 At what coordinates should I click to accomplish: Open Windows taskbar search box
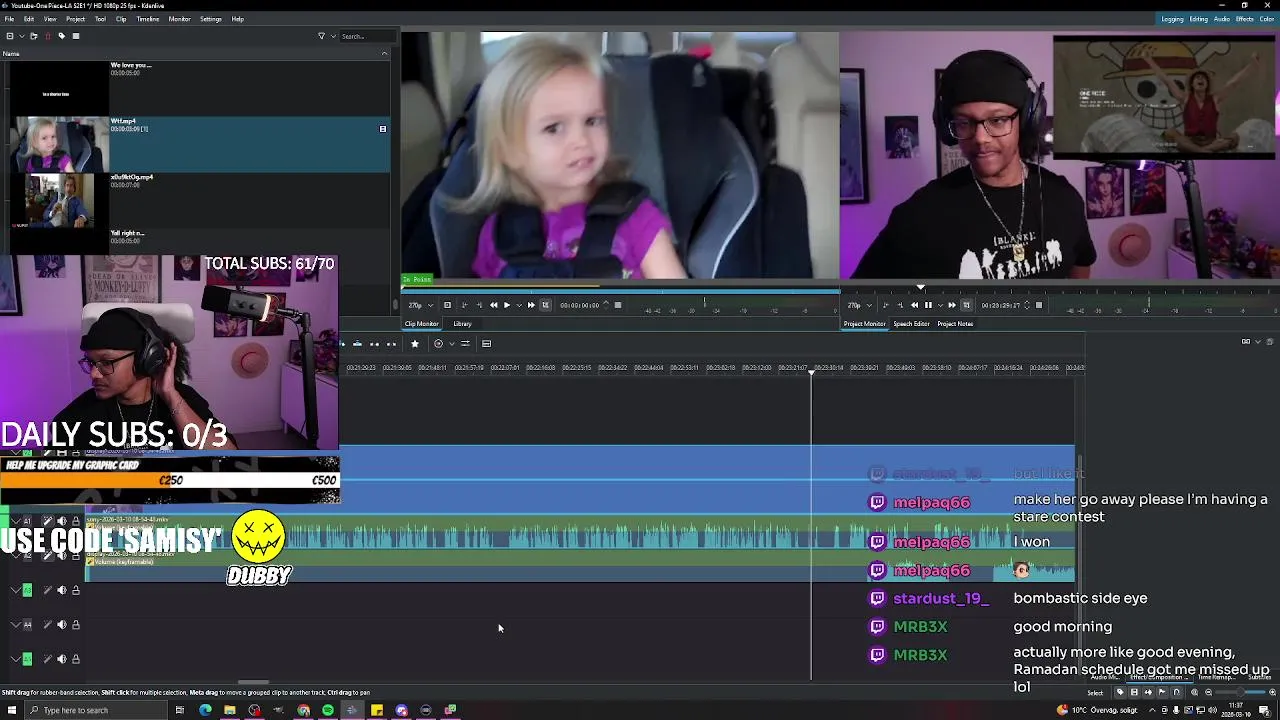click(x=95, y=710)
